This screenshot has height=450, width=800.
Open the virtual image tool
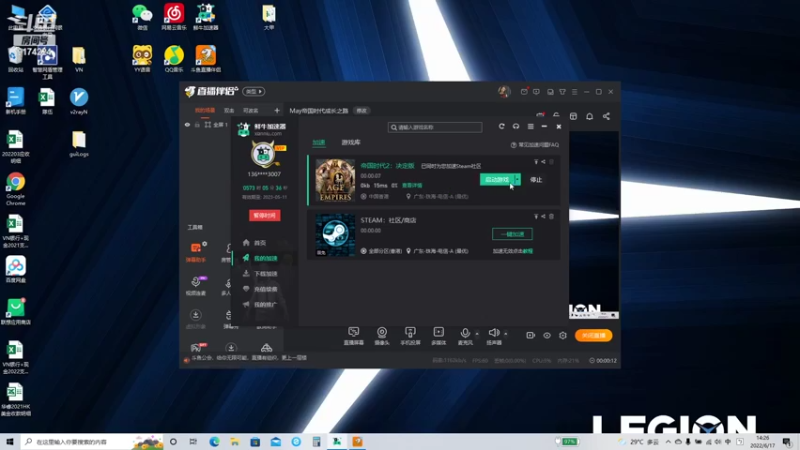point(195,318)
